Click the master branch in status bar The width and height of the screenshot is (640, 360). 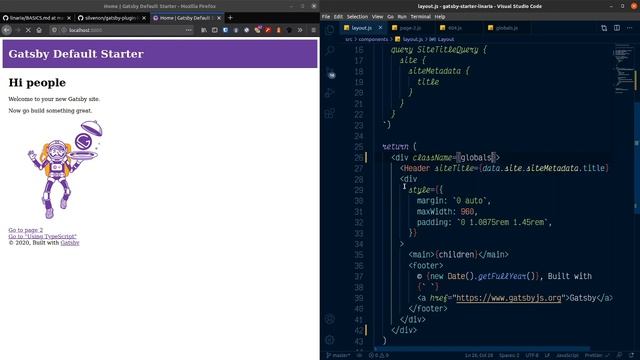pos(338,356)
